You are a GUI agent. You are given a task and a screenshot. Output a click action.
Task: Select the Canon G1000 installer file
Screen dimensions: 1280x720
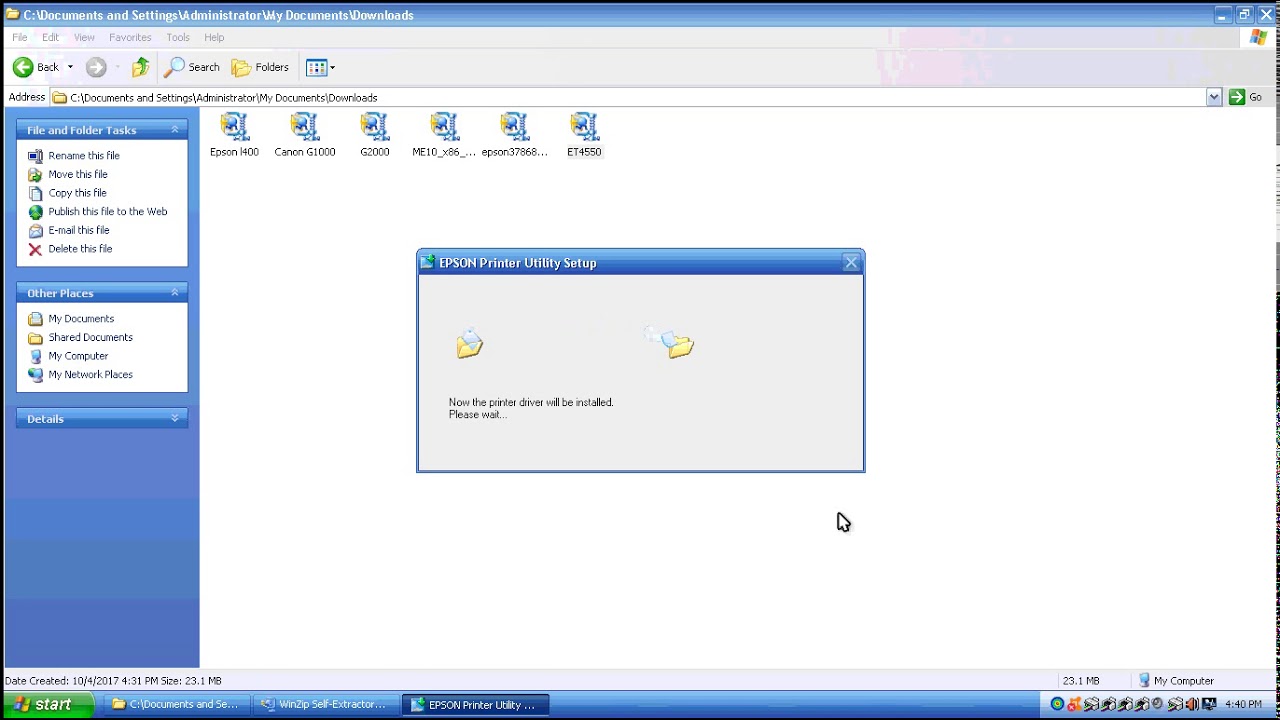click(x=304, y=135)
